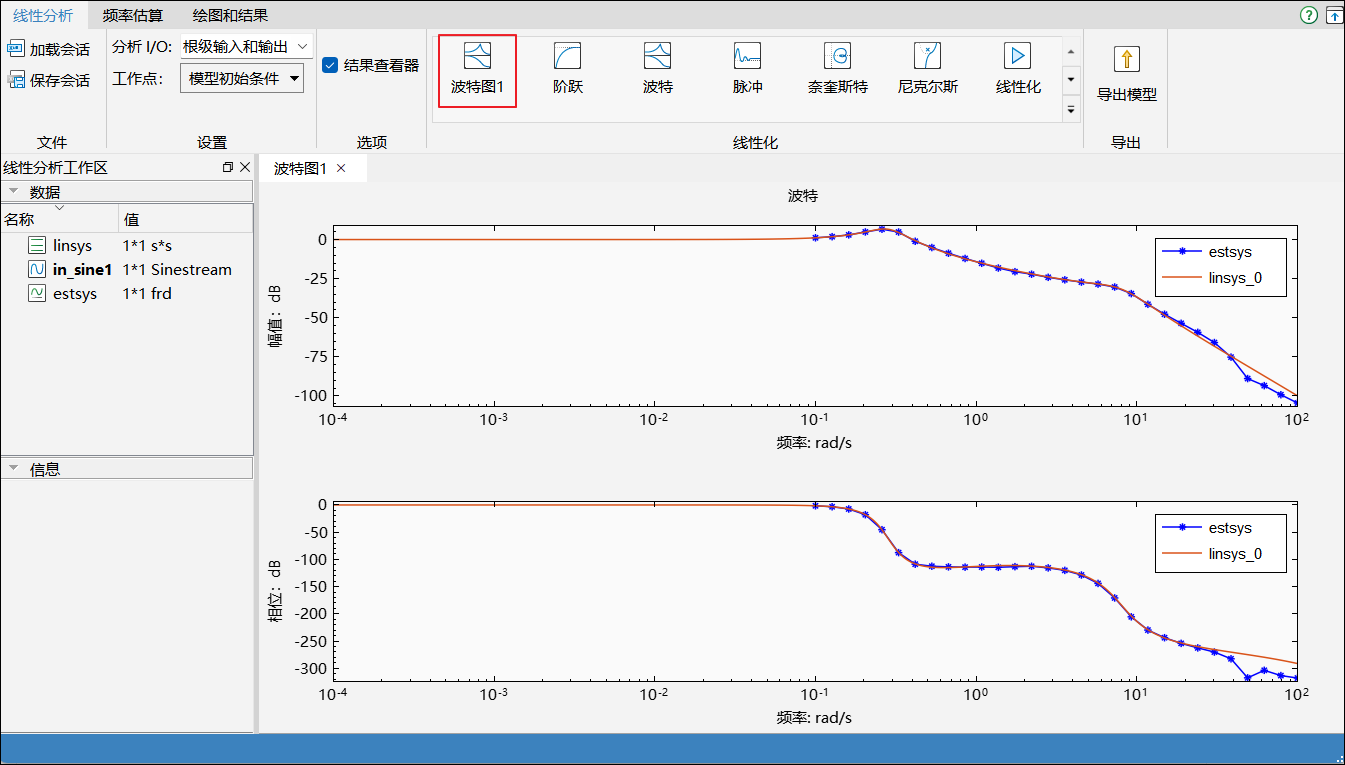The width and height of the screenshot is (1345, 765).
Task: Collapse the 数据 section
Action: tap(14, 192)
